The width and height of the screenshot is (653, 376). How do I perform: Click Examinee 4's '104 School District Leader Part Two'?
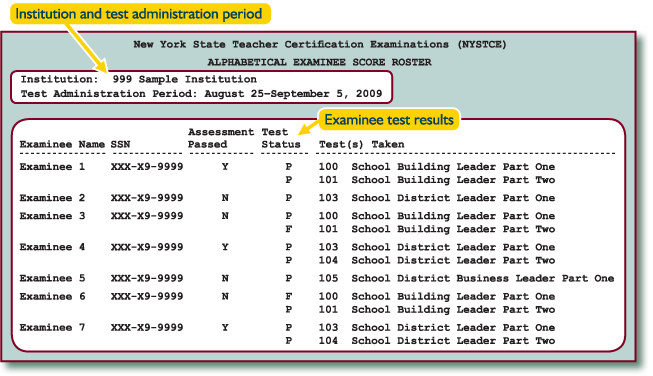[x=437, y=260]
